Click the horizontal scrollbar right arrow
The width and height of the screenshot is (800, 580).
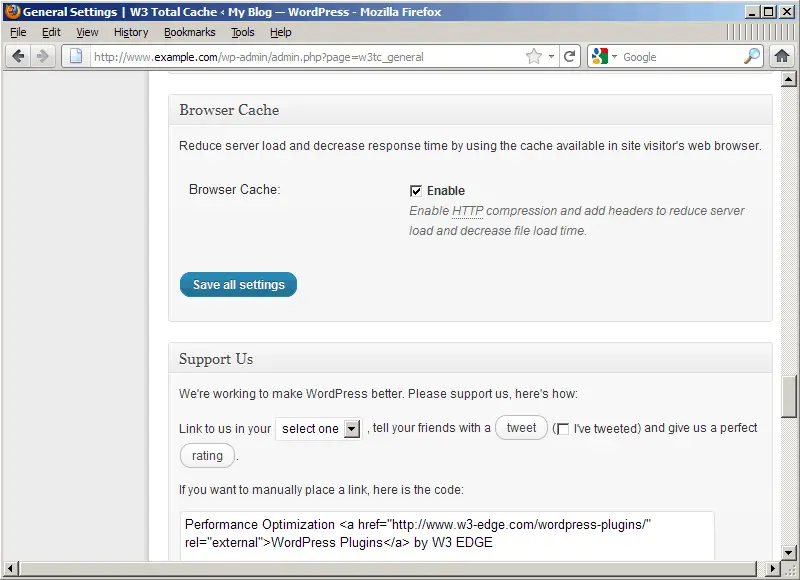click(772, 568)
